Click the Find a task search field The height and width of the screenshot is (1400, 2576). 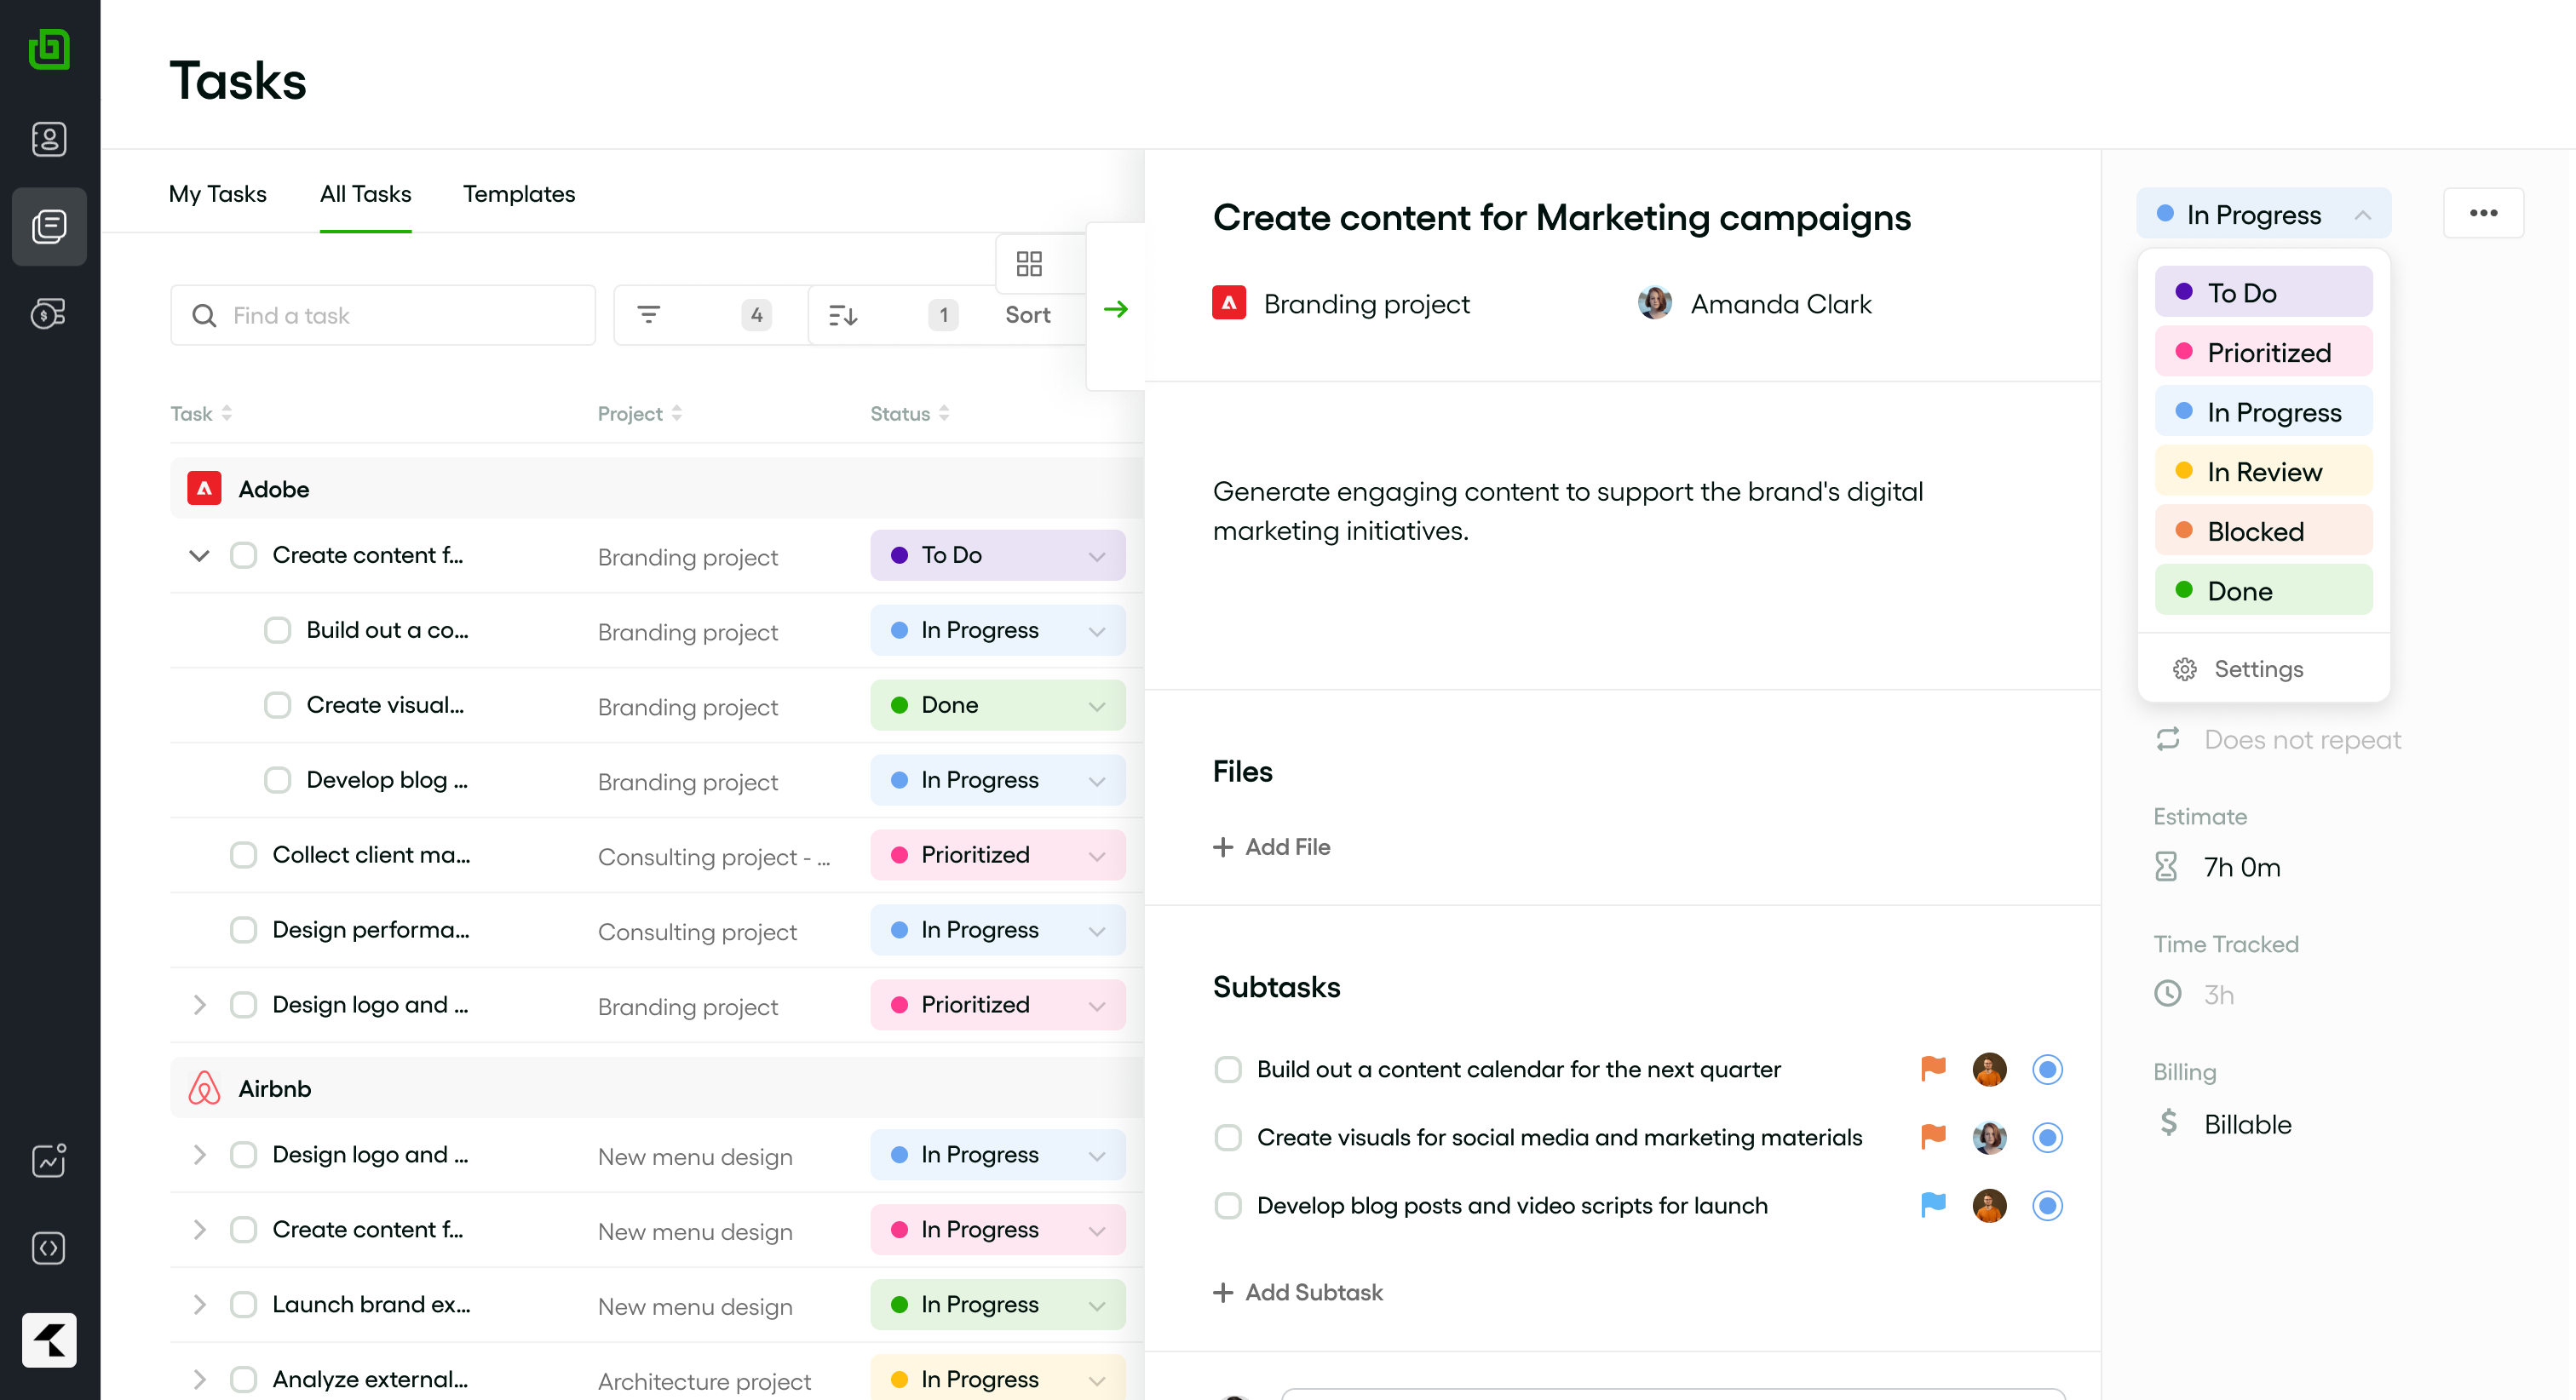[x=400, y=315]
